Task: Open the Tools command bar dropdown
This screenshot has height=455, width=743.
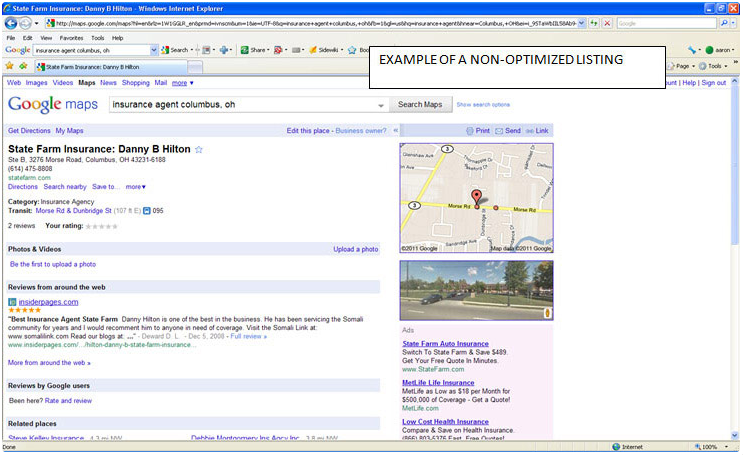Action: [x=713, y=66]
